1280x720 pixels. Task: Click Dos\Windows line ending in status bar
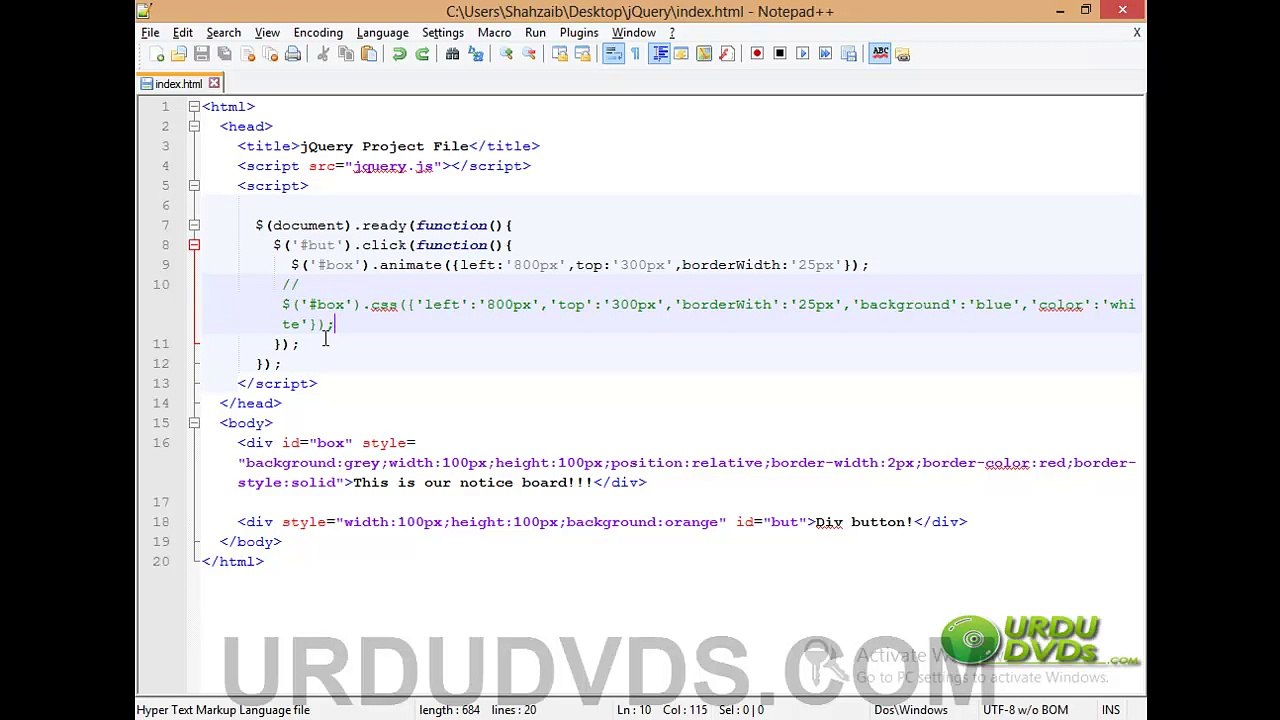[910, 710]
